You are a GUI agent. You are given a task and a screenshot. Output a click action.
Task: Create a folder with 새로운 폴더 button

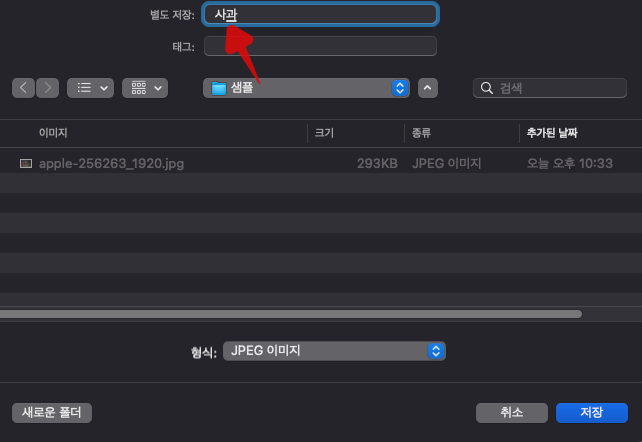coord(52,413)
